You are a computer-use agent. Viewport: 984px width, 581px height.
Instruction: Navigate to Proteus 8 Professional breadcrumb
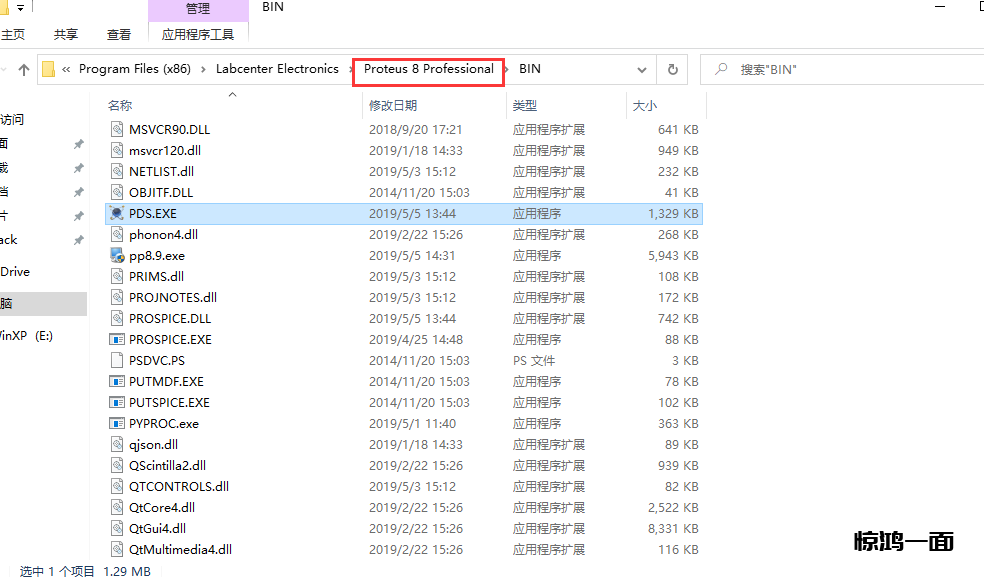(428, 69)
